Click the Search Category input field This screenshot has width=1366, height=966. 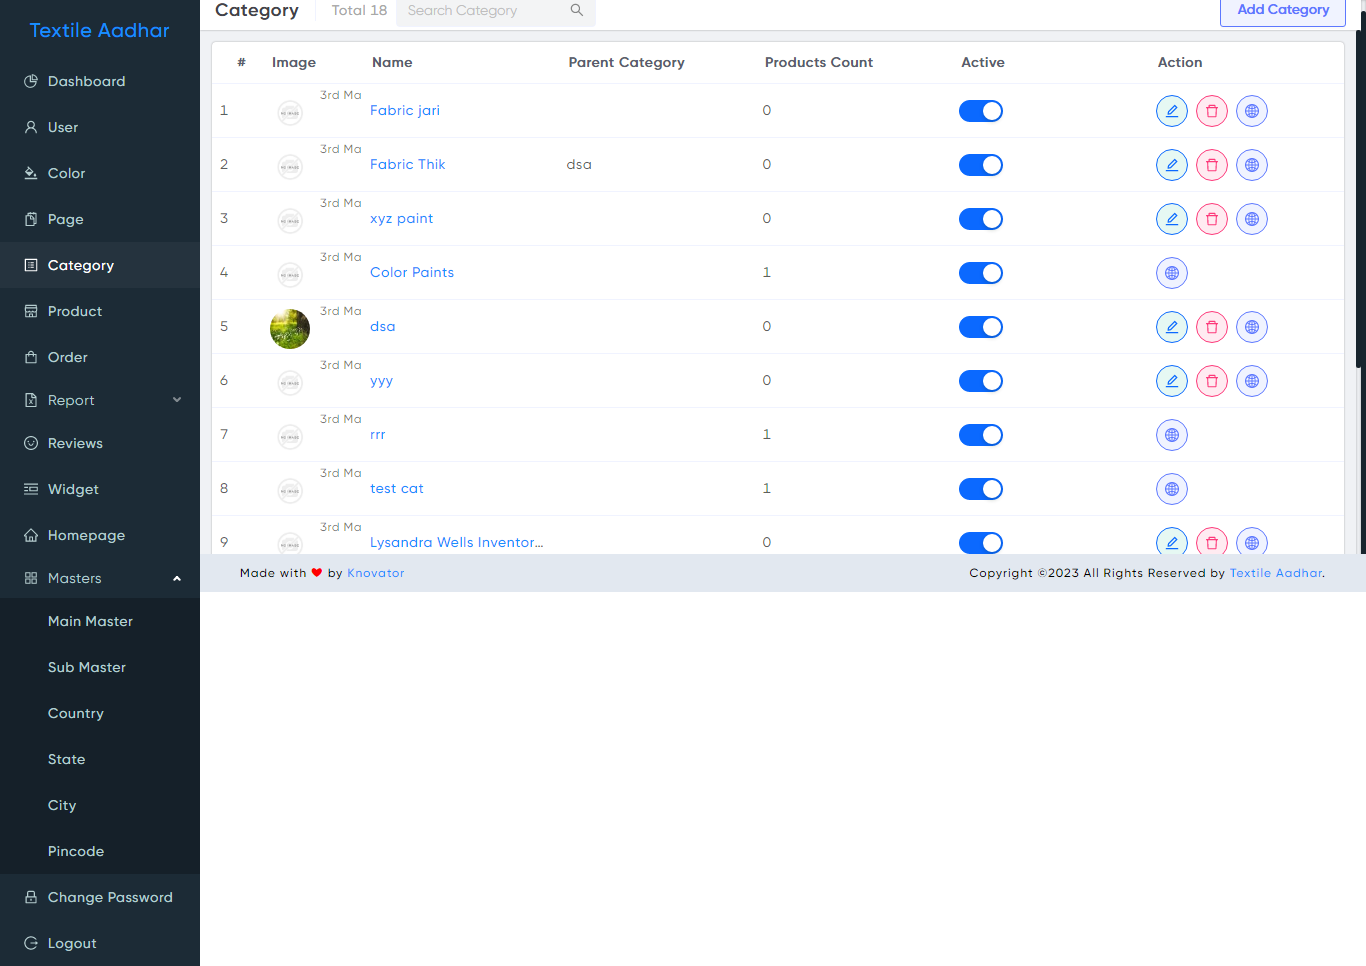click(485, 11)
